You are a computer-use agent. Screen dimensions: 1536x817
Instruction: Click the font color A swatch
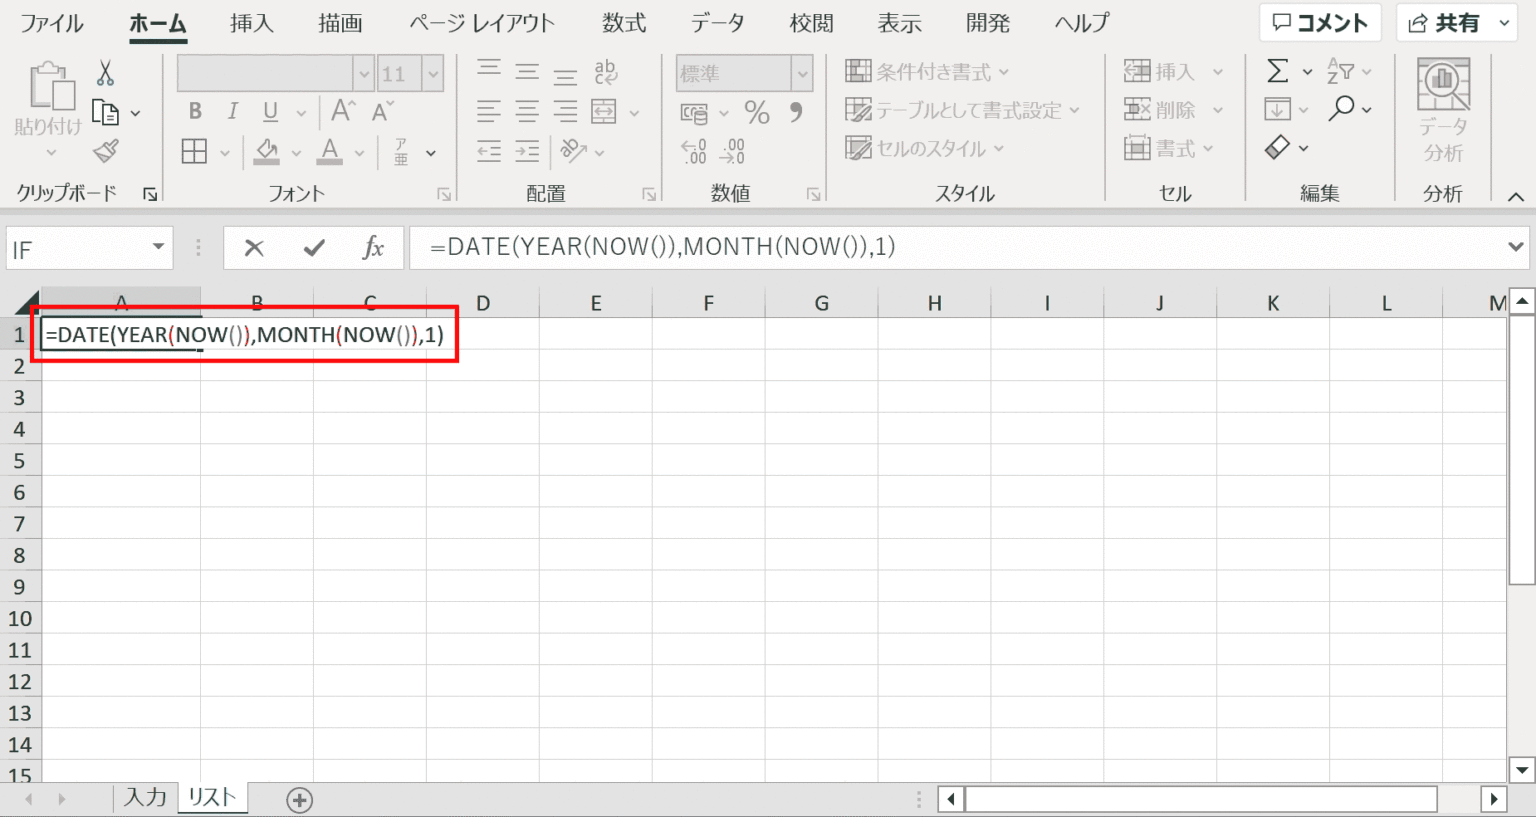tap(329, 152)
